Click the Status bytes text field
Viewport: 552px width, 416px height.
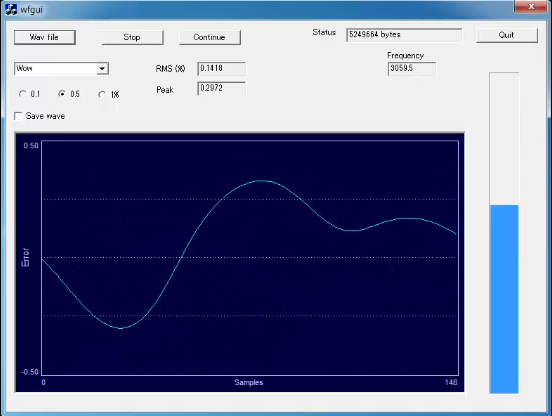404,35
